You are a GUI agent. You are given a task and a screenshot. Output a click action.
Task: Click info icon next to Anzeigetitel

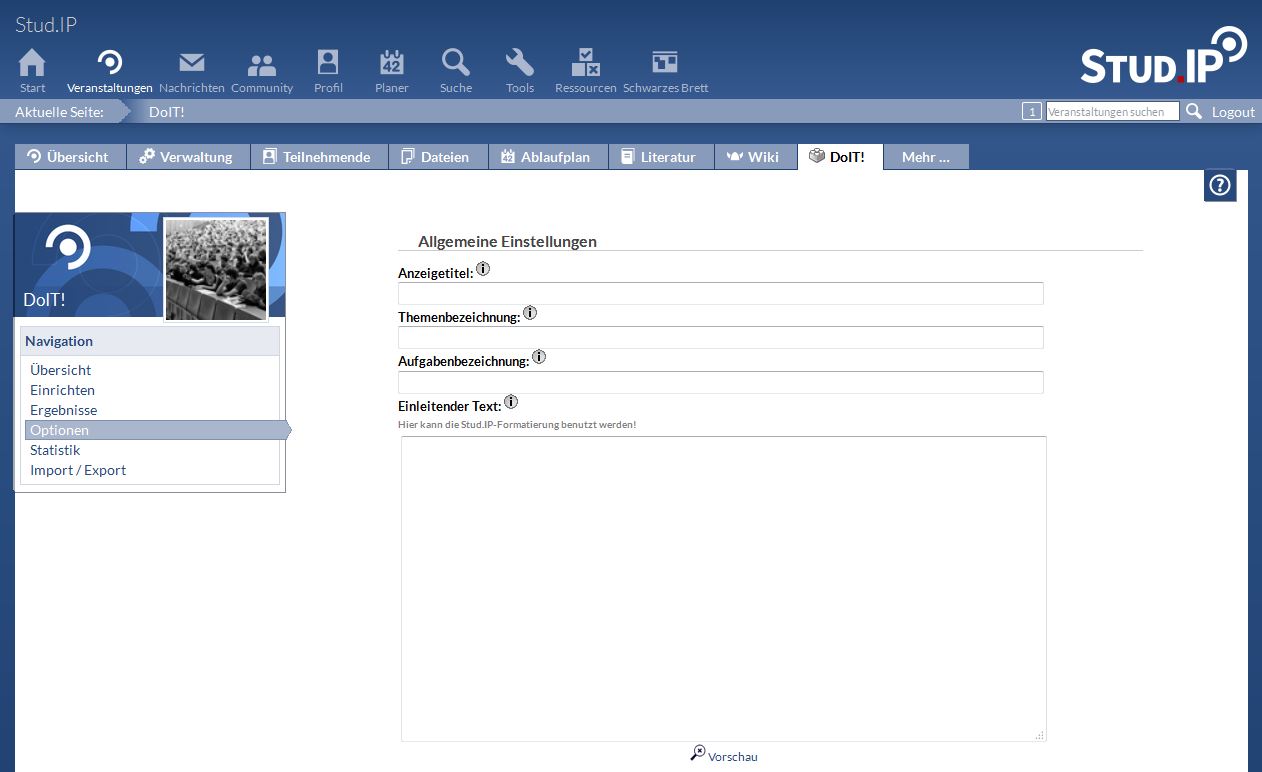[x=483, y=269]
